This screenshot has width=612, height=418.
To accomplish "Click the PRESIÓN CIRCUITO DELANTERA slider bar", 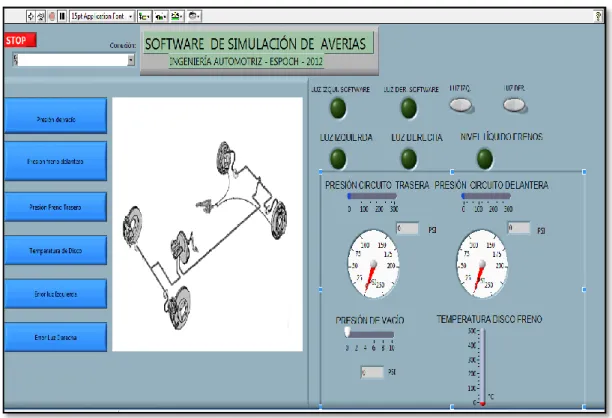I will (x=486, y=196).
